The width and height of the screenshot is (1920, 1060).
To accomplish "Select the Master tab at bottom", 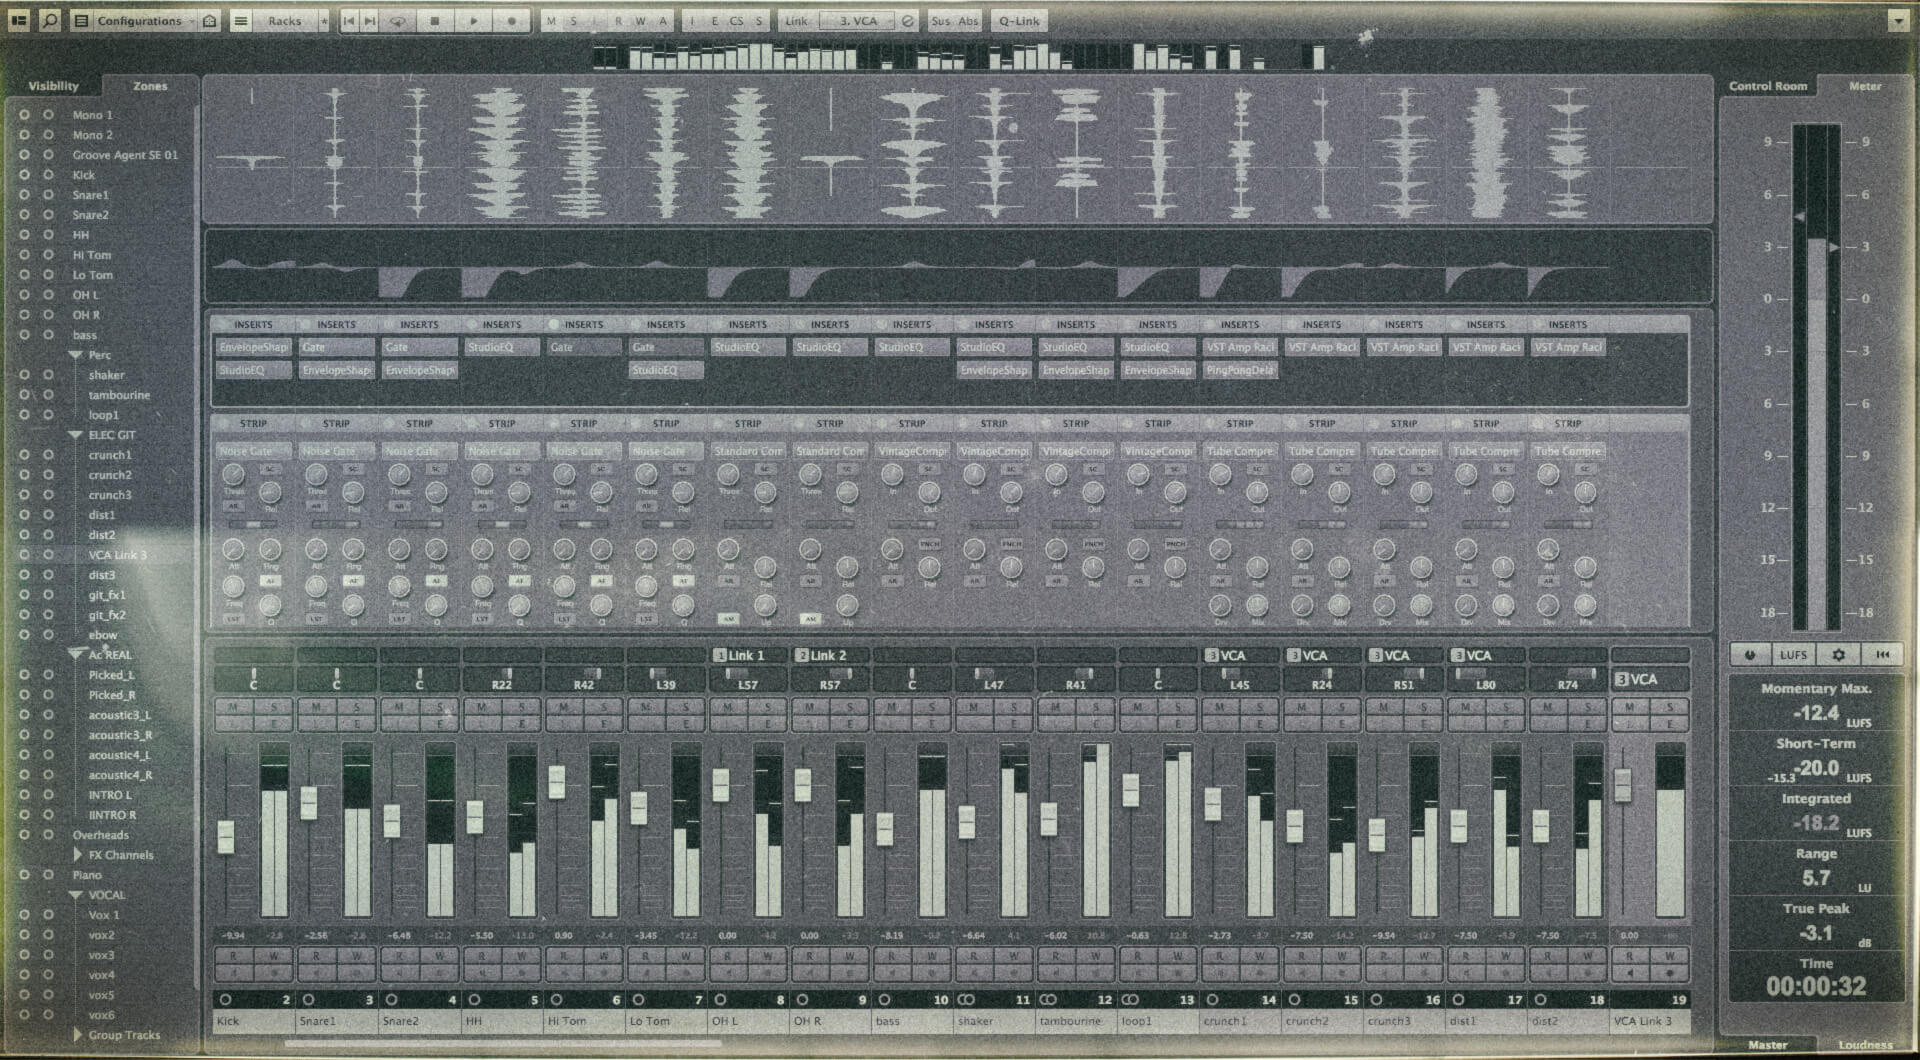I will pyautogui.click(x=1768, y=1045).
